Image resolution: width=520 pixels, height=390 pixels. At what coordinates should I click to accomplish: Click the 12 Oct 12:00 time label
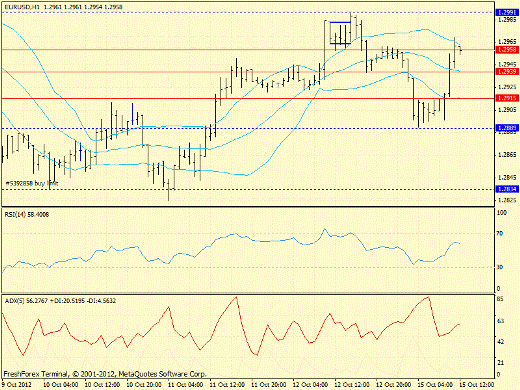352,385
